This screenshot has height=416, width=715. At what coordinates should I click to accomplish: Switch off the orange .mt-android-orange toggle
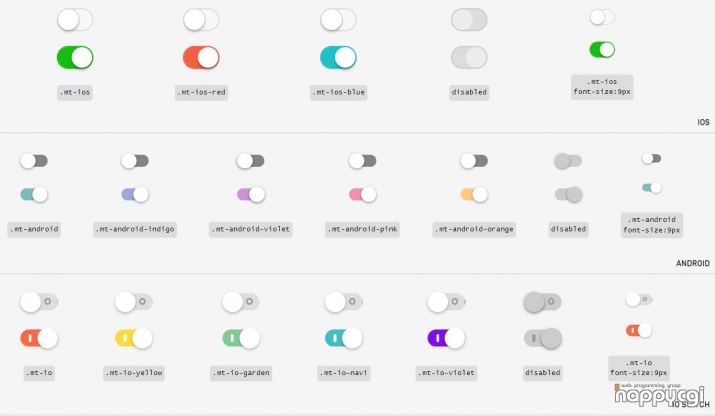(x=474, y=194)
